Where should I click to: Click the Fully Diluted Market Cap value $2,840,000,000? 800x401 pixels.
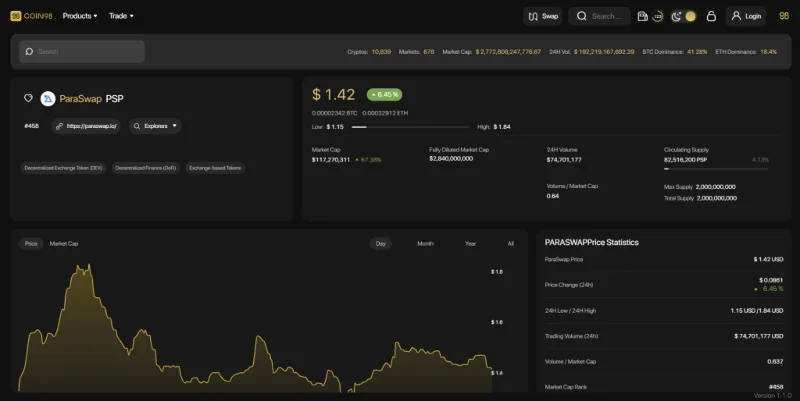pos(451,159)
